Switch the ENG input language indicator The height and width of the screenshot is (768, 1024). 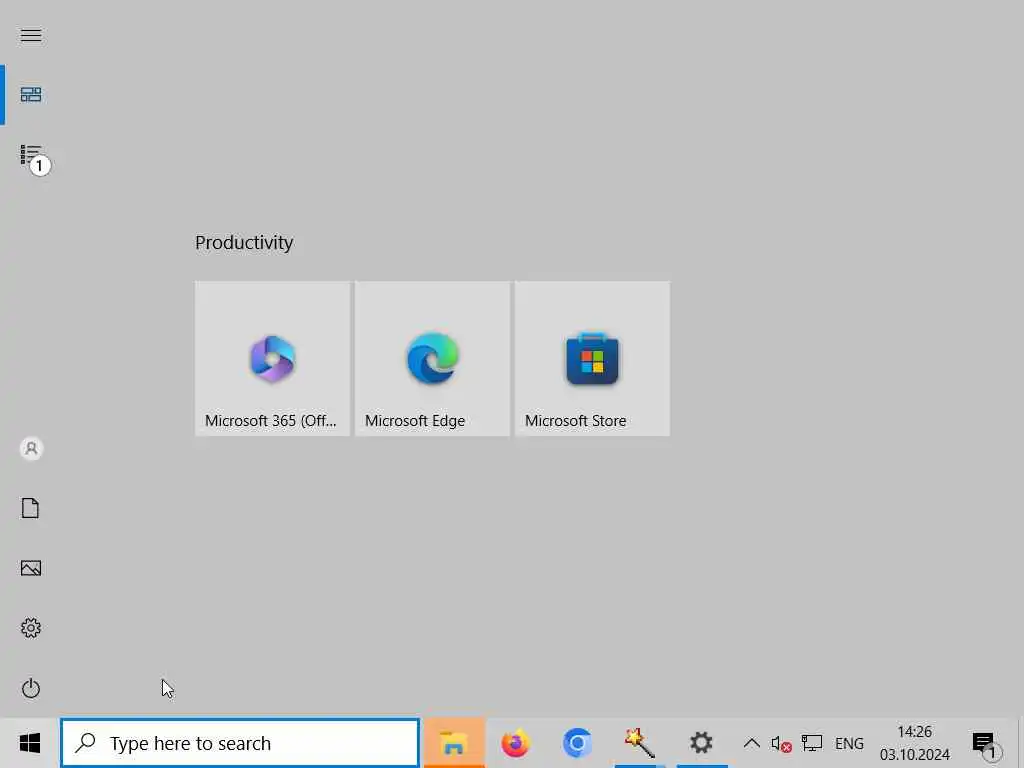pyautogui.click(x=850, y=743)
